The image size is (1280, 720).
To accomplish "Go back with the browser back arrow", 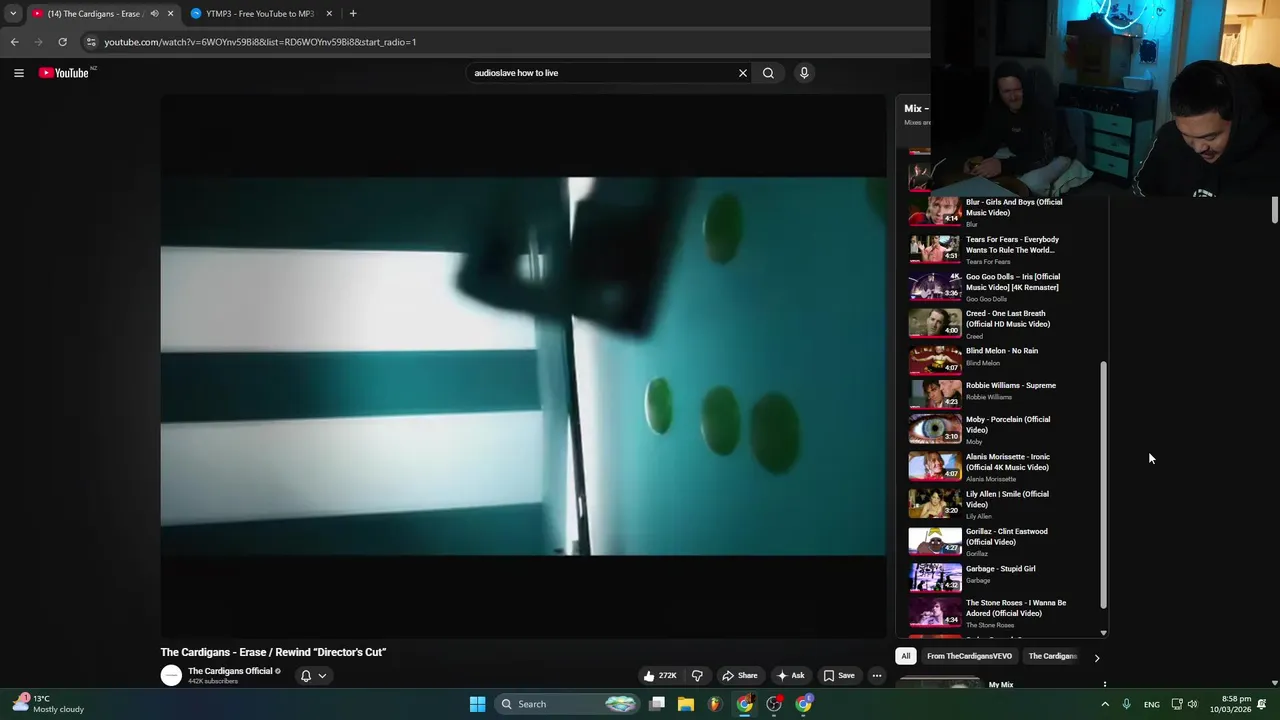I will point(14,42).
